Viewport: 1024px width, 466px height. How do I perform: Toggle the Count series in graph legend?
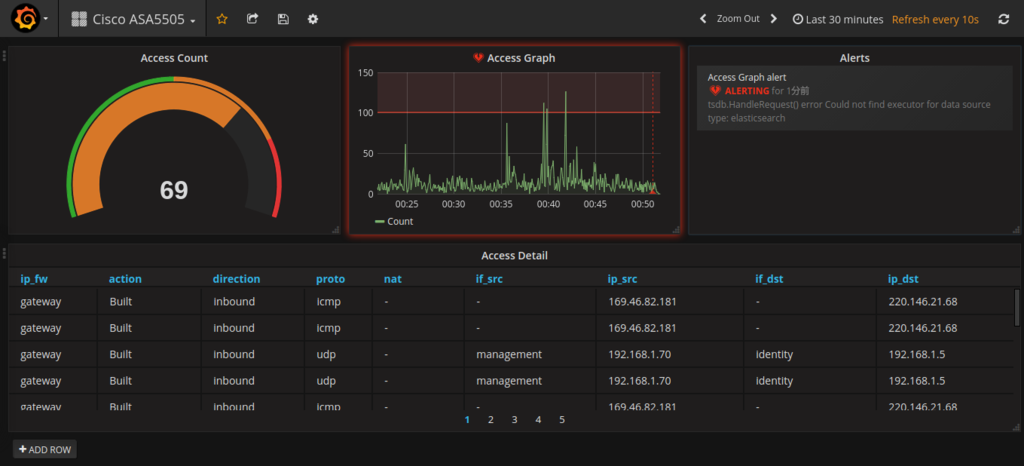pos(394,221)
